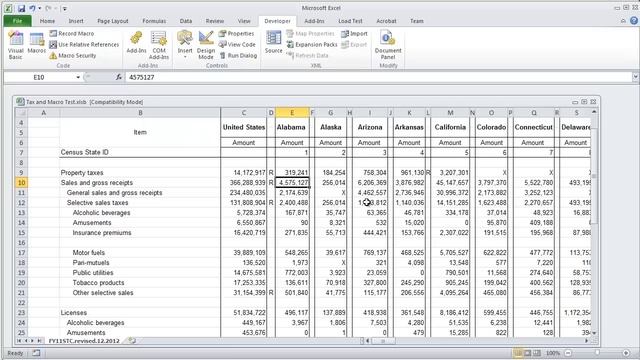Screen dimensions: 640x360
Task: Click the vertical scrollbar down arrow
Action: point(594,333)
